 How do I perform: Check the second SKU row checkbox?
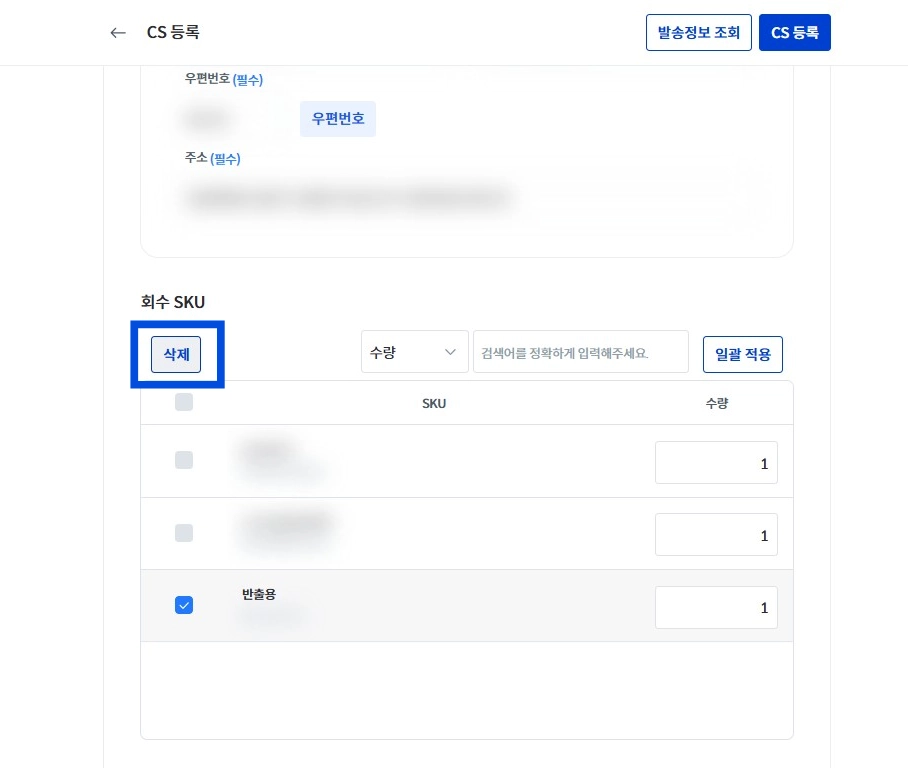[184, 533]
